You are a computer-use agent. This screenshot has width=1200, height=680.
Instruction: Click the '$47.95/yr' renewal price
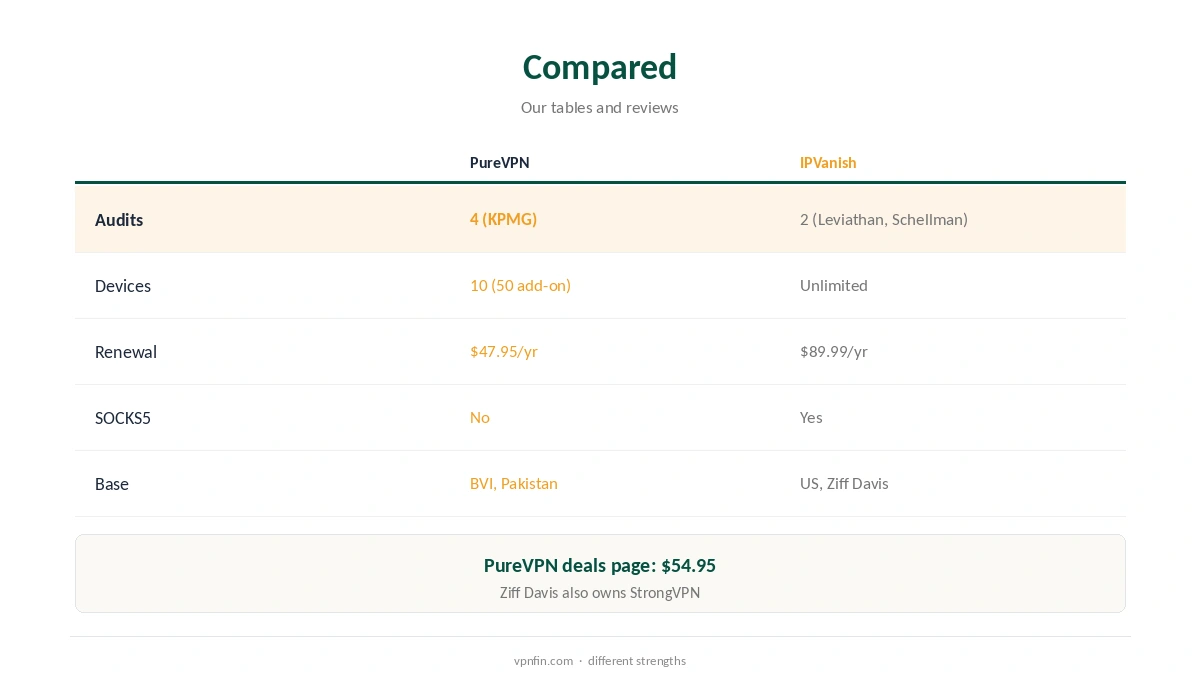[504, 351]
